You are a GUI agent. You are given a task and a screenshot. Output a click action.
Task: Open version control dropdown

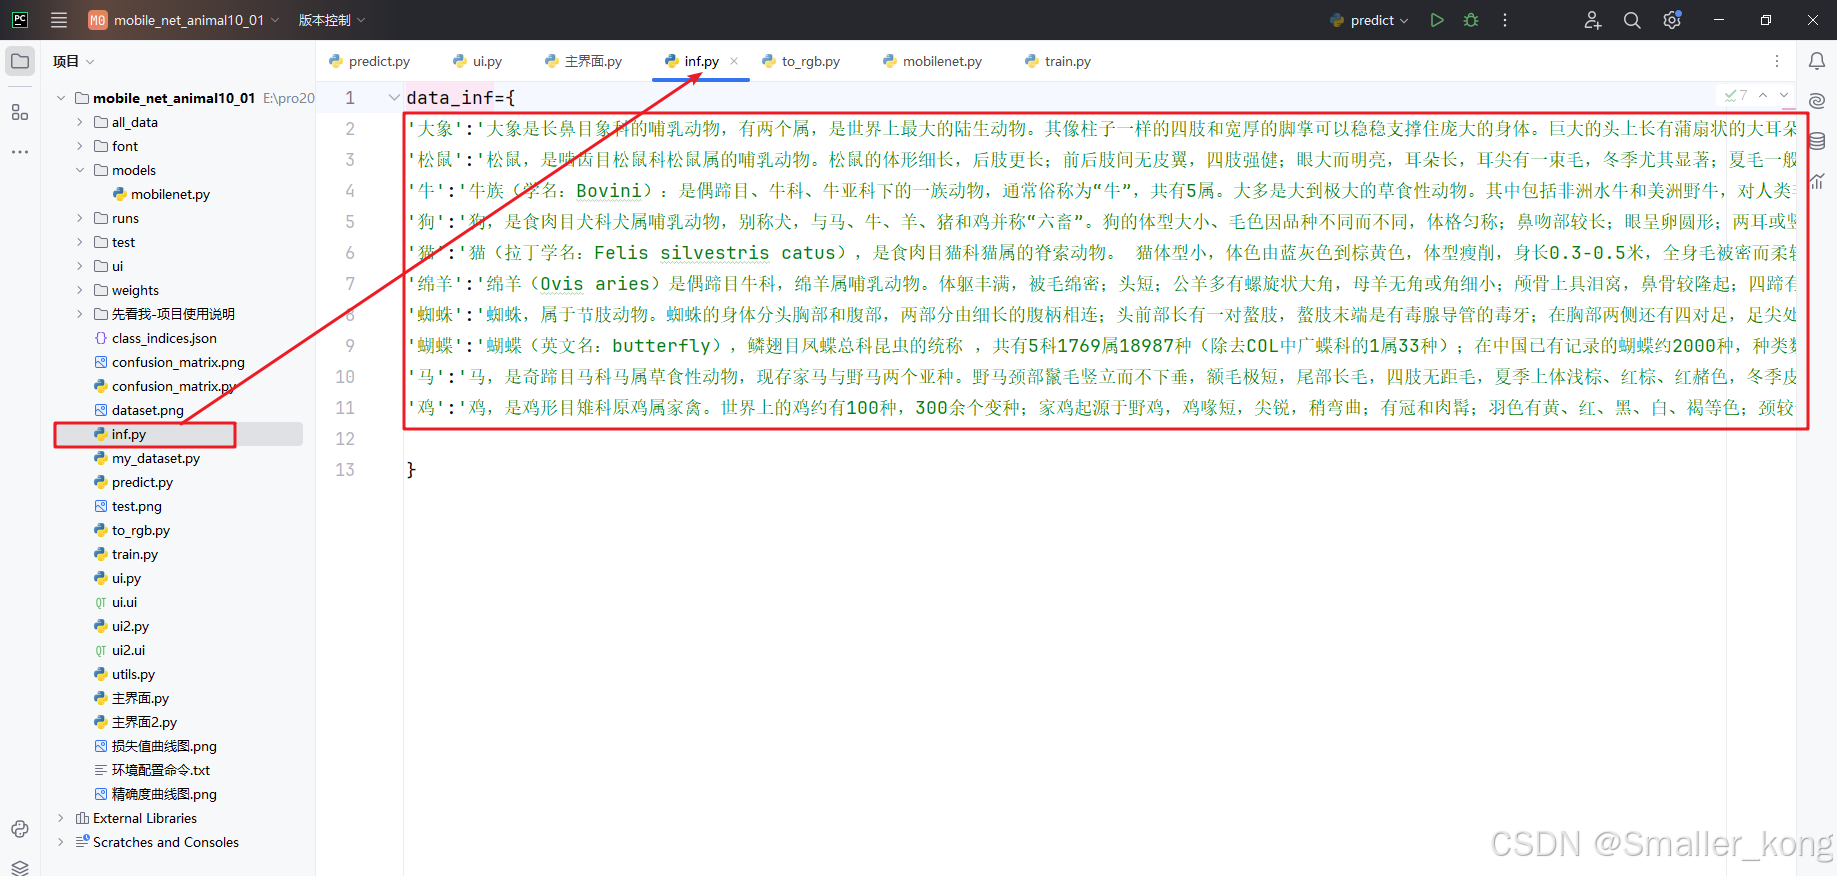[x=332, y=20]
